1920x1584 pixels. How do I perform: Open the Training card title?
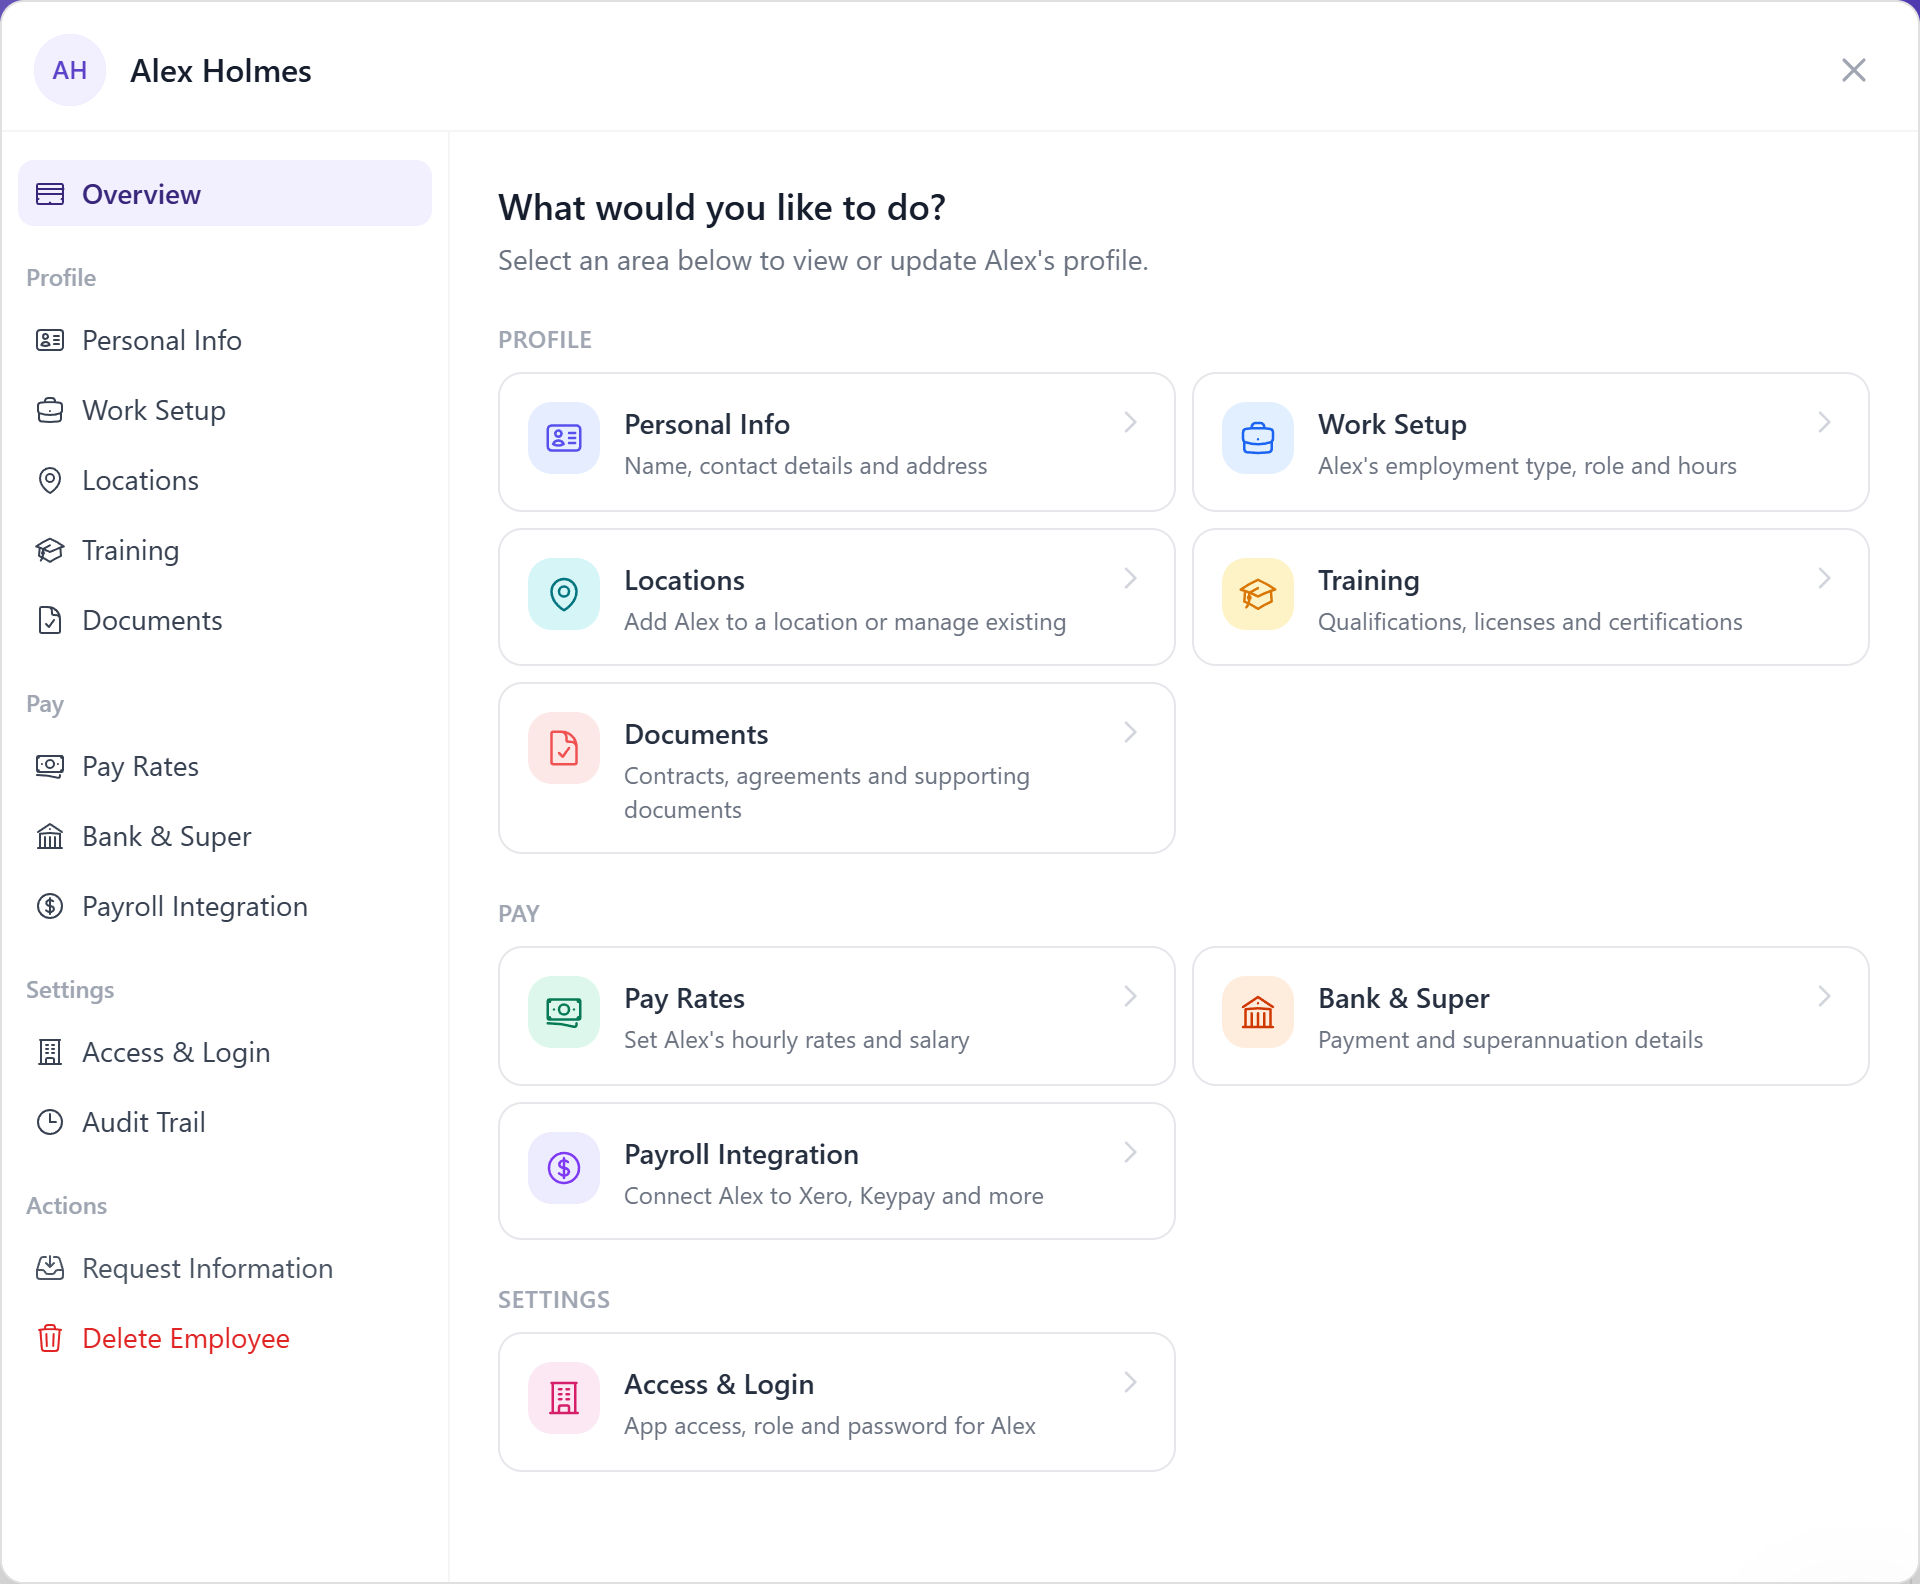coord(1368,580)
